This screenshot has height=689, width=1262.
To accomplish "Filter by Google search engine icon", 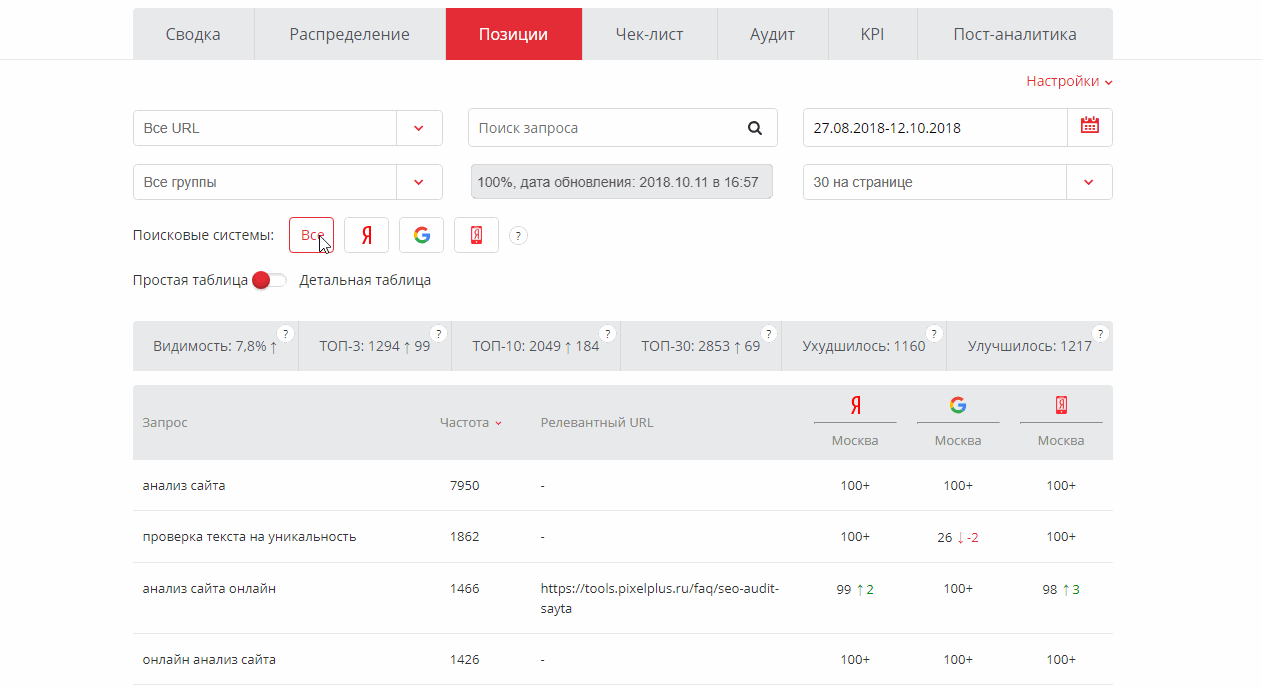I will click(x=421, y=235).
